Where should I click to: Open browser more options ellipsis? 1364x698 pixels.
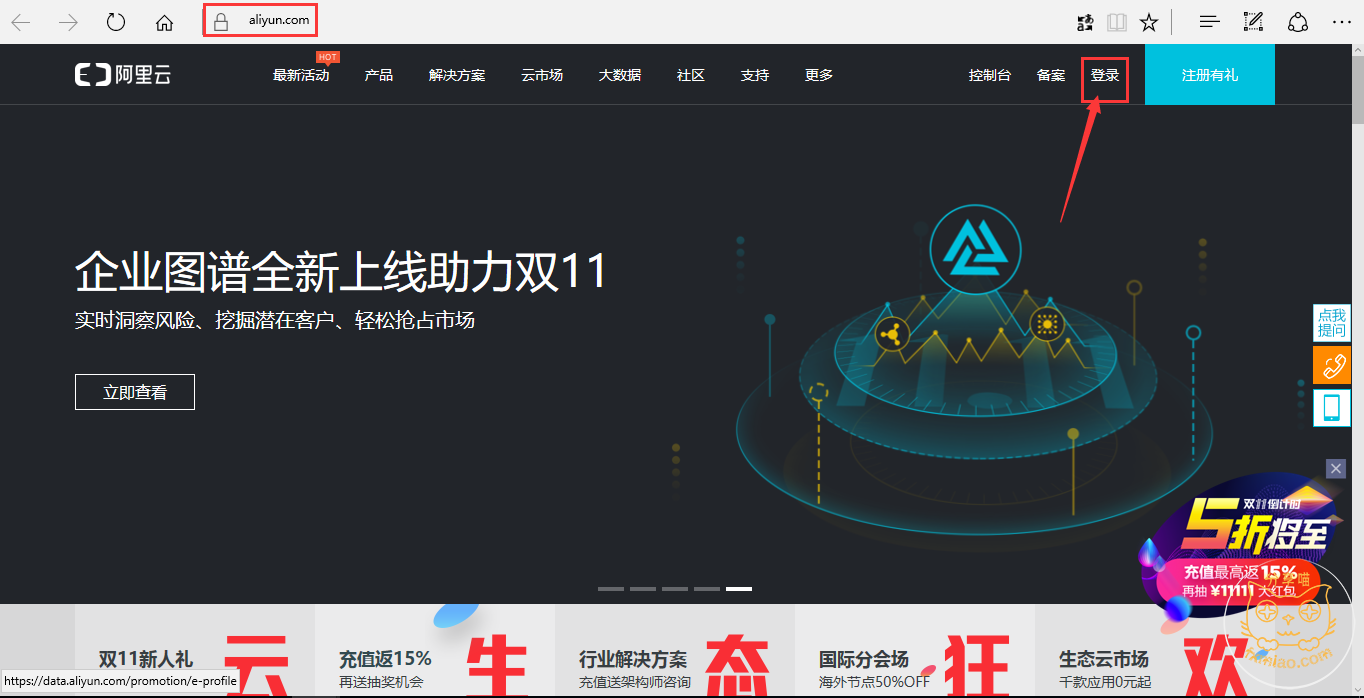coord(1341,22)
